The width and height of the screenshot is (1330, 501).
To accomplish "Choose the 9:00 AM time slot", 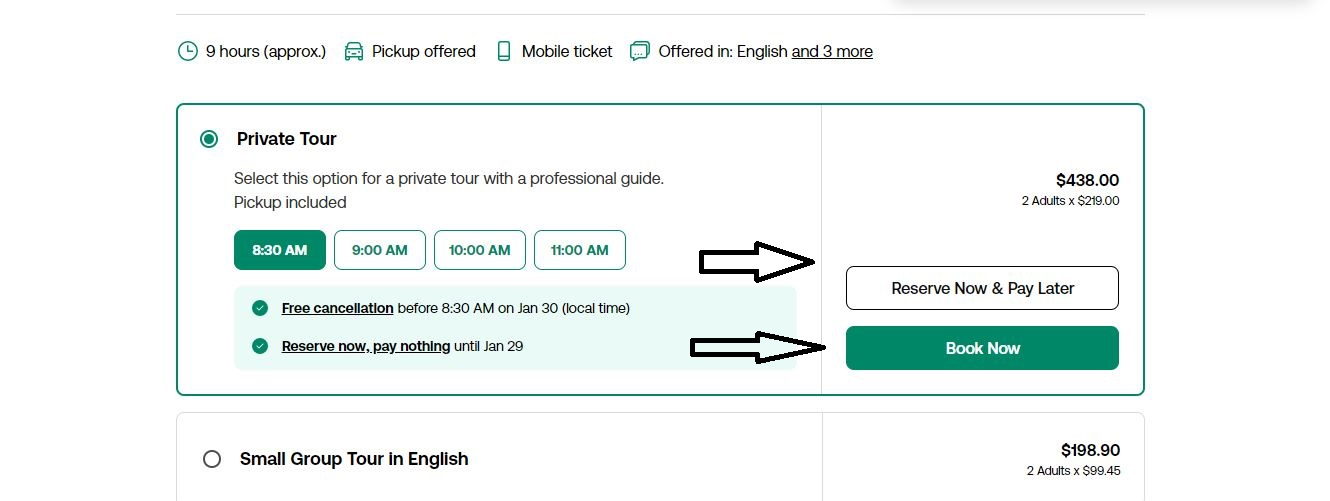I will (380, 250).
